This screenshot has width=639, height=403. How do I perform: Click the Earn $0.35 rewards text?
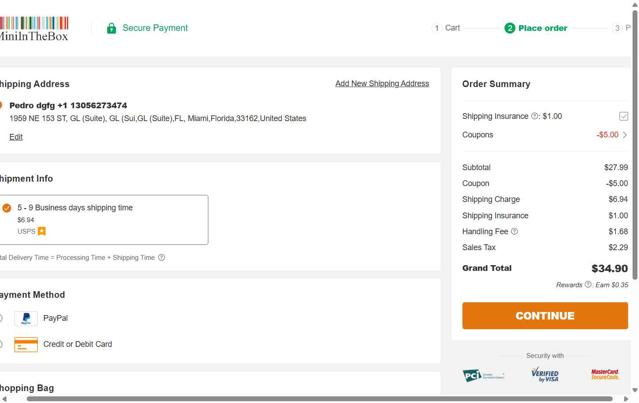coord(612,285)
